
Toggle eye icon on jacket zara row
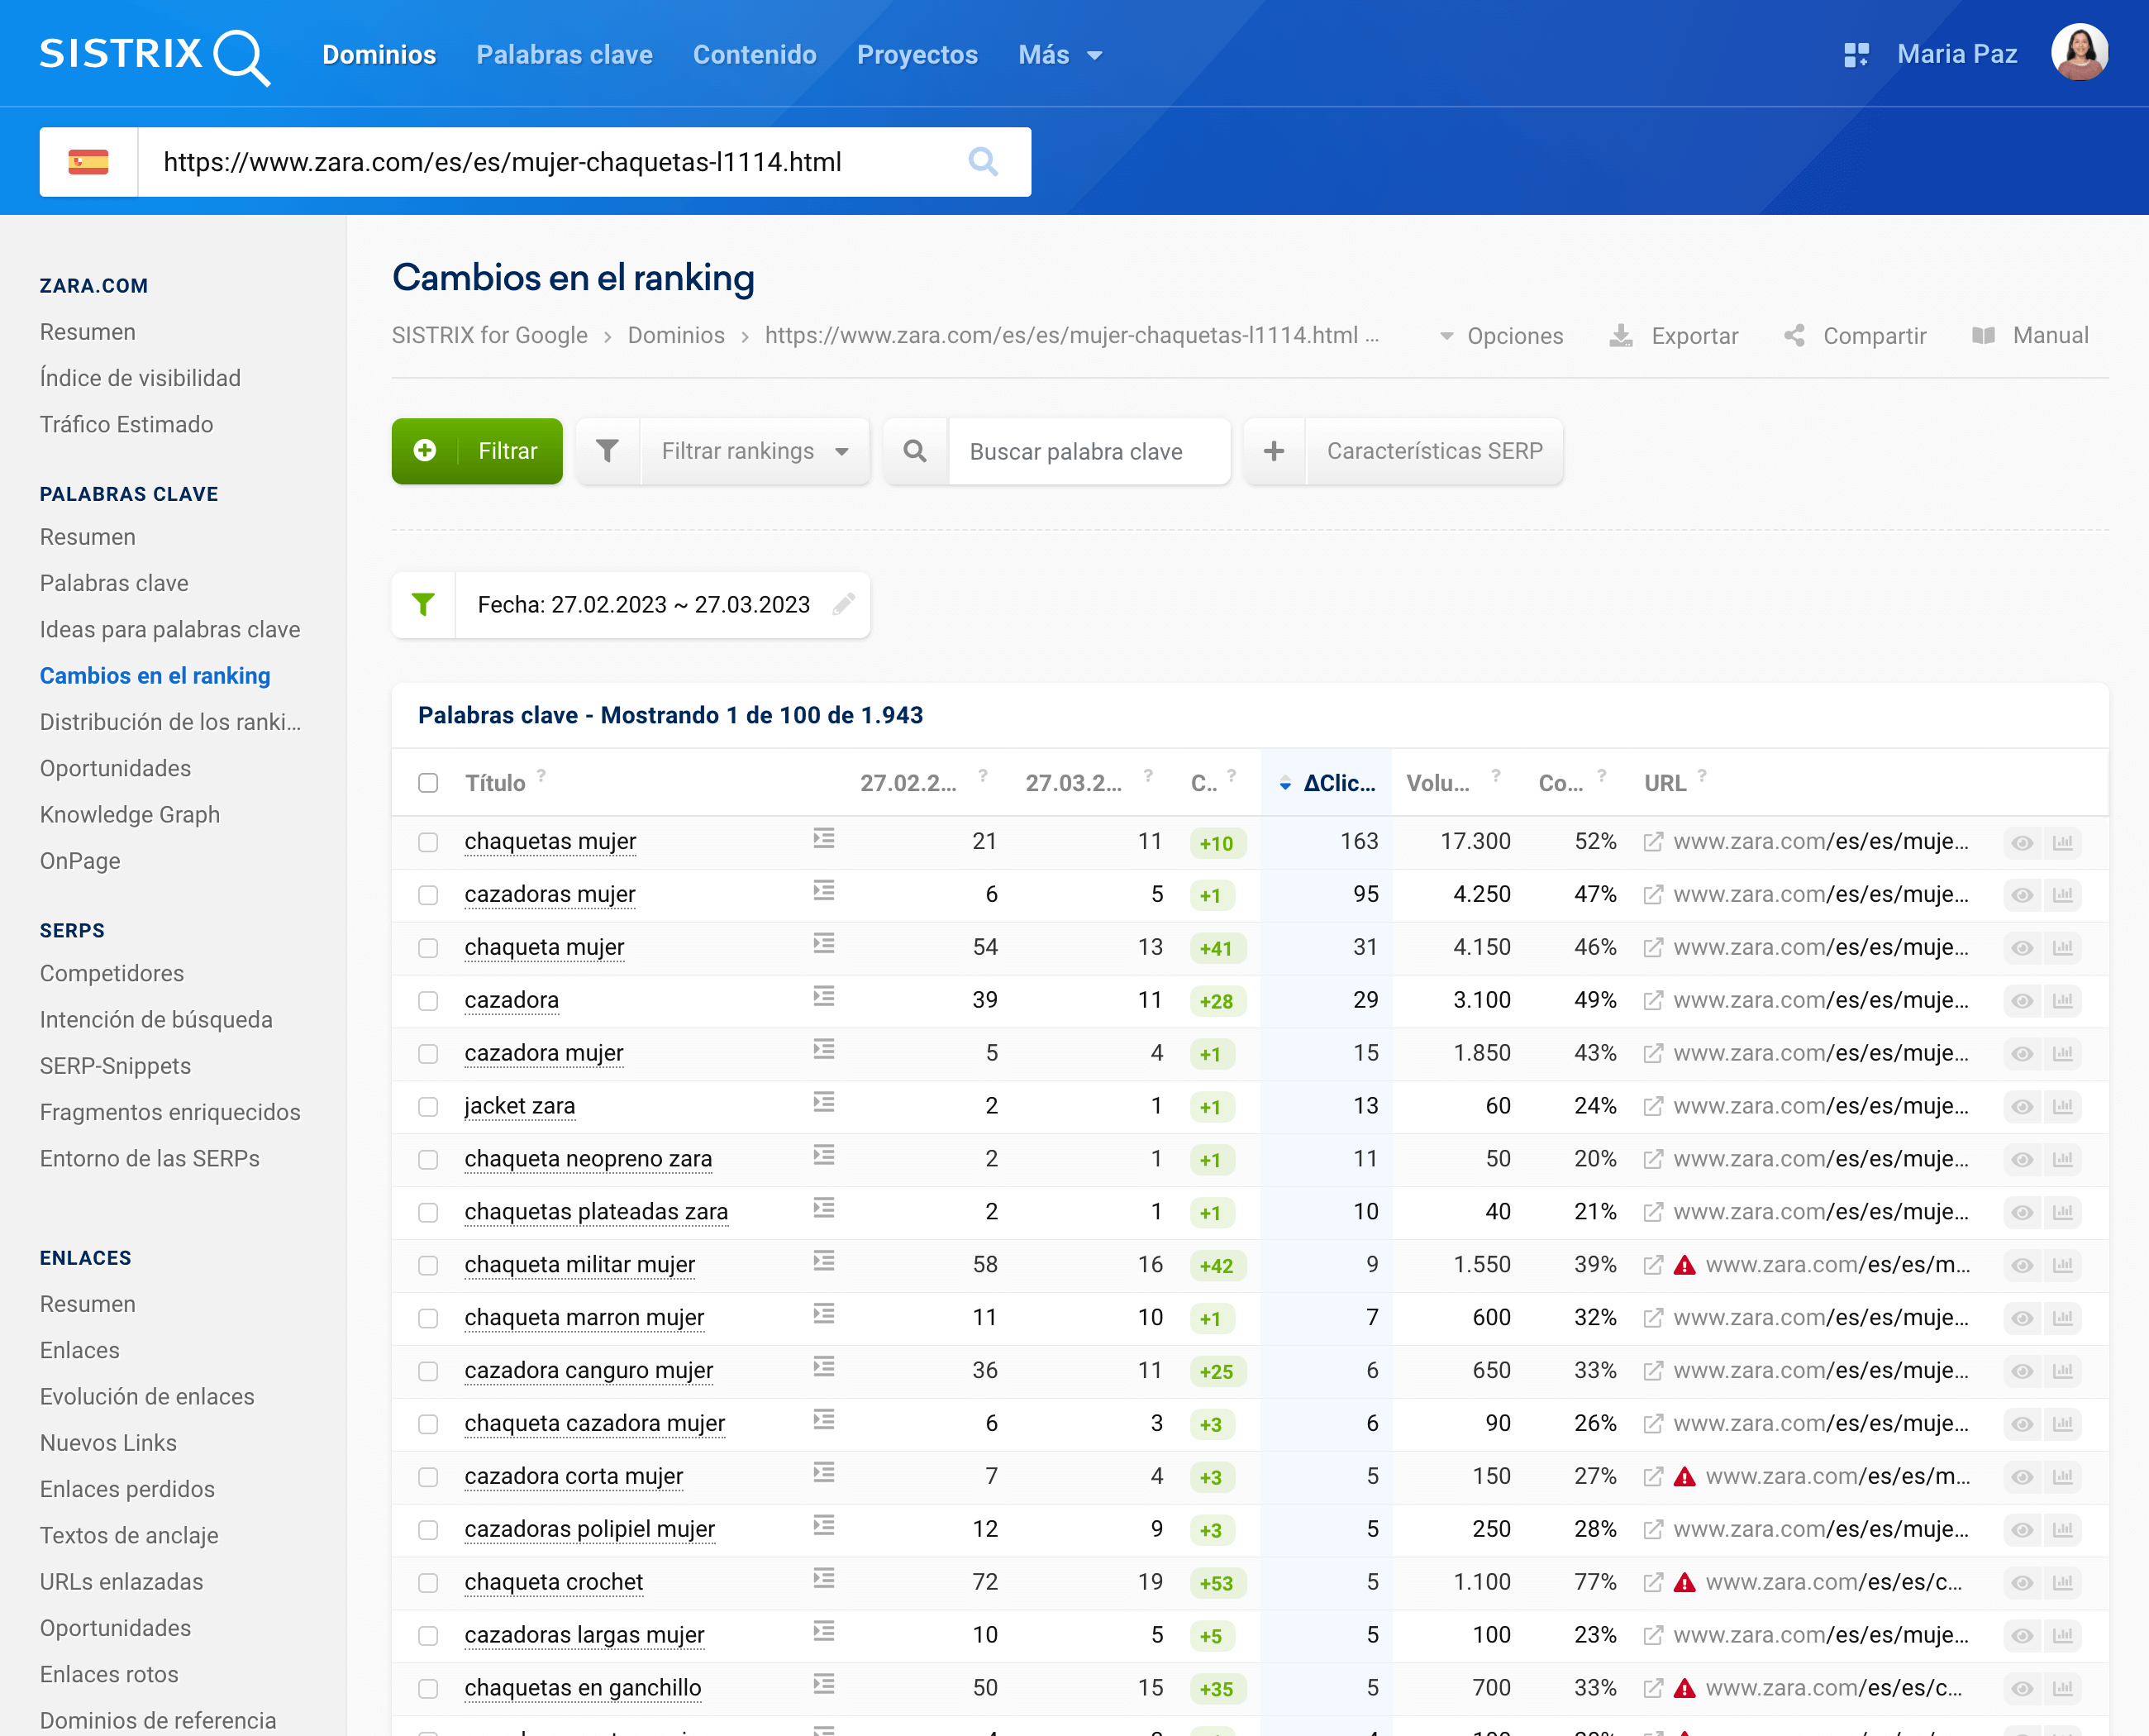(2022, 1106)
